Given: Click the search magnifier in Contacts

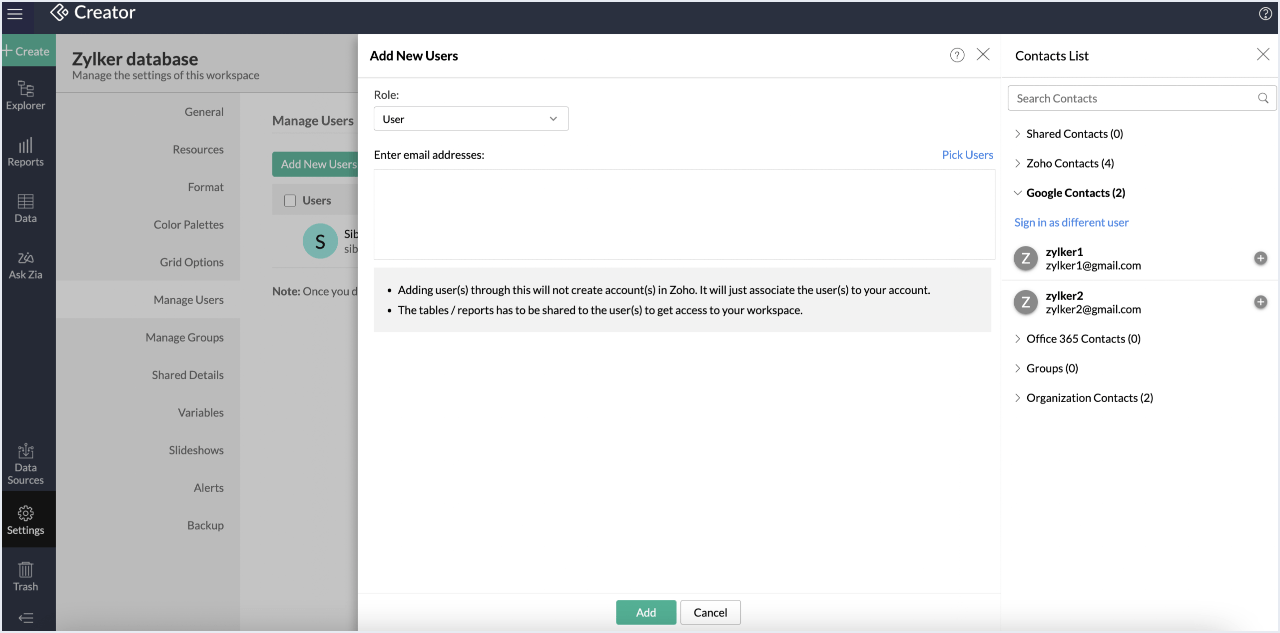Looking at the screenshot, I should [1263, 98].
